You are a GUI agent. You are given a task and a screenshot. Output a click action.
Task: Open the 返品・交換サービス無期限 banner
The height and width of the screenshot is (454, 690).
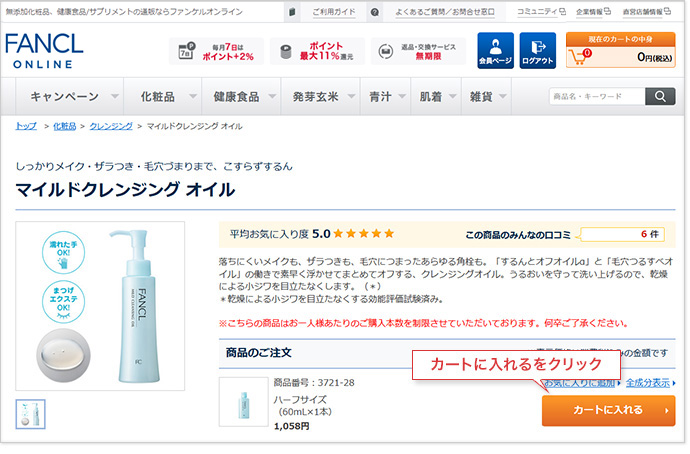418,51
